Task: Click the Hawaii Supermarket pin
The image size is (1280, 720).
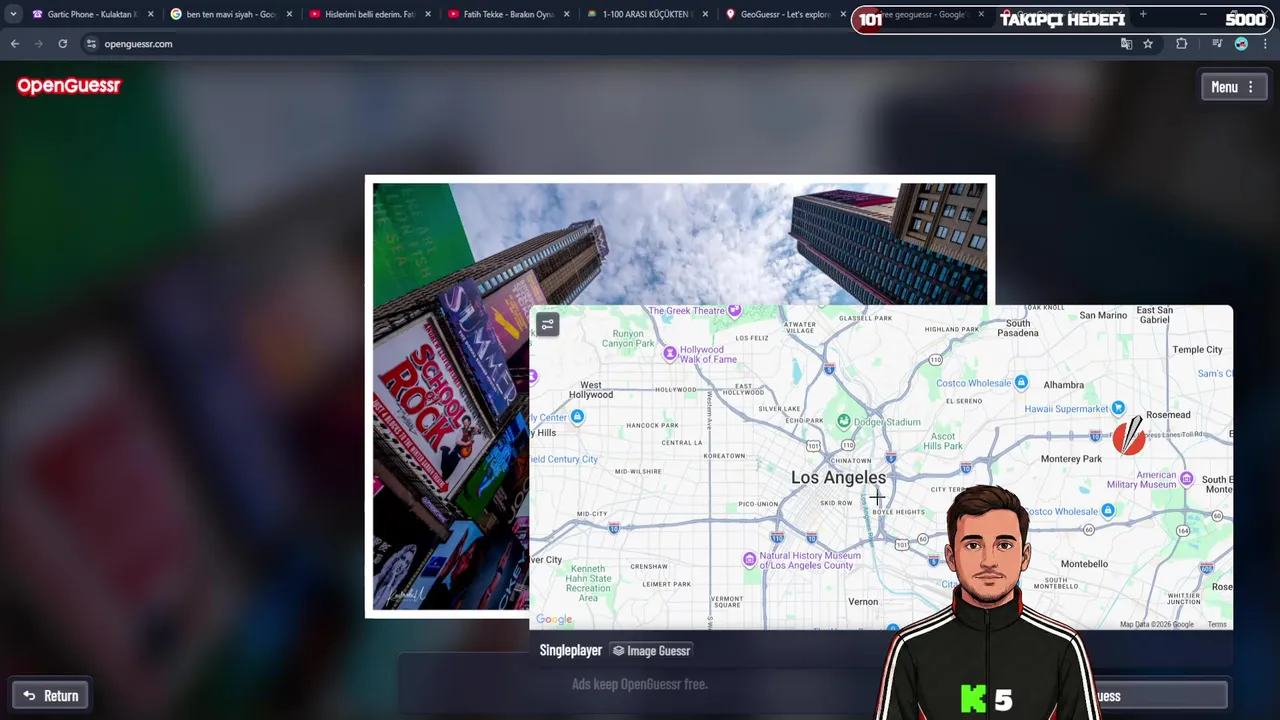Action: 1118,408
